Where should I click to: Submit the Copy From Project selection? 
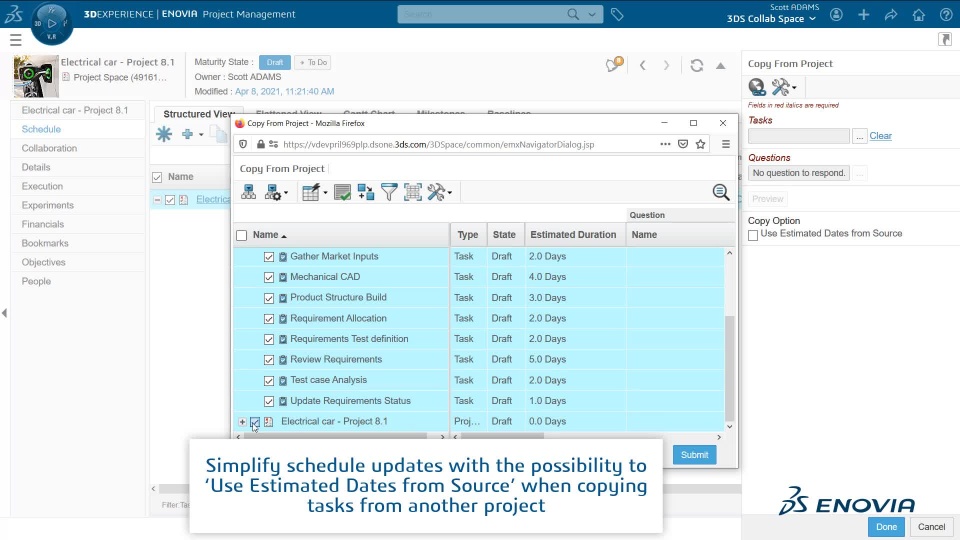click(694, 455)
